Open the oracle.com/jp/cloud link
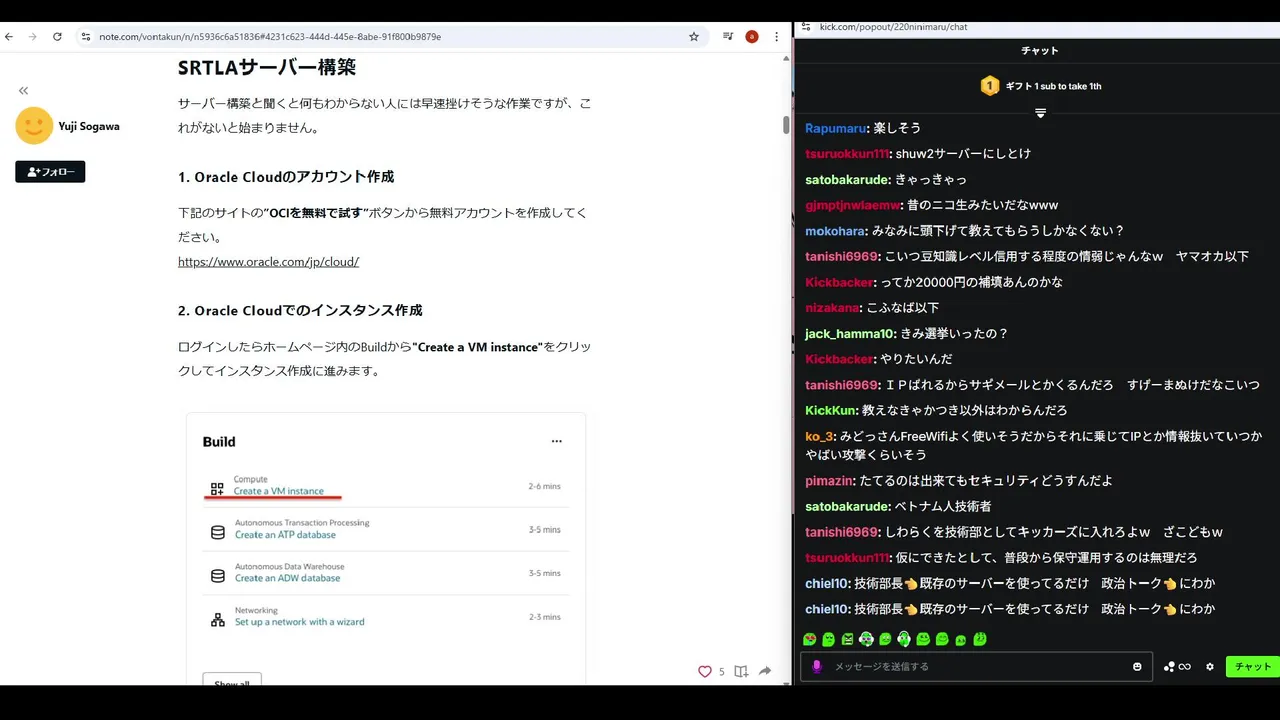1280x720 pixels. 268,262
